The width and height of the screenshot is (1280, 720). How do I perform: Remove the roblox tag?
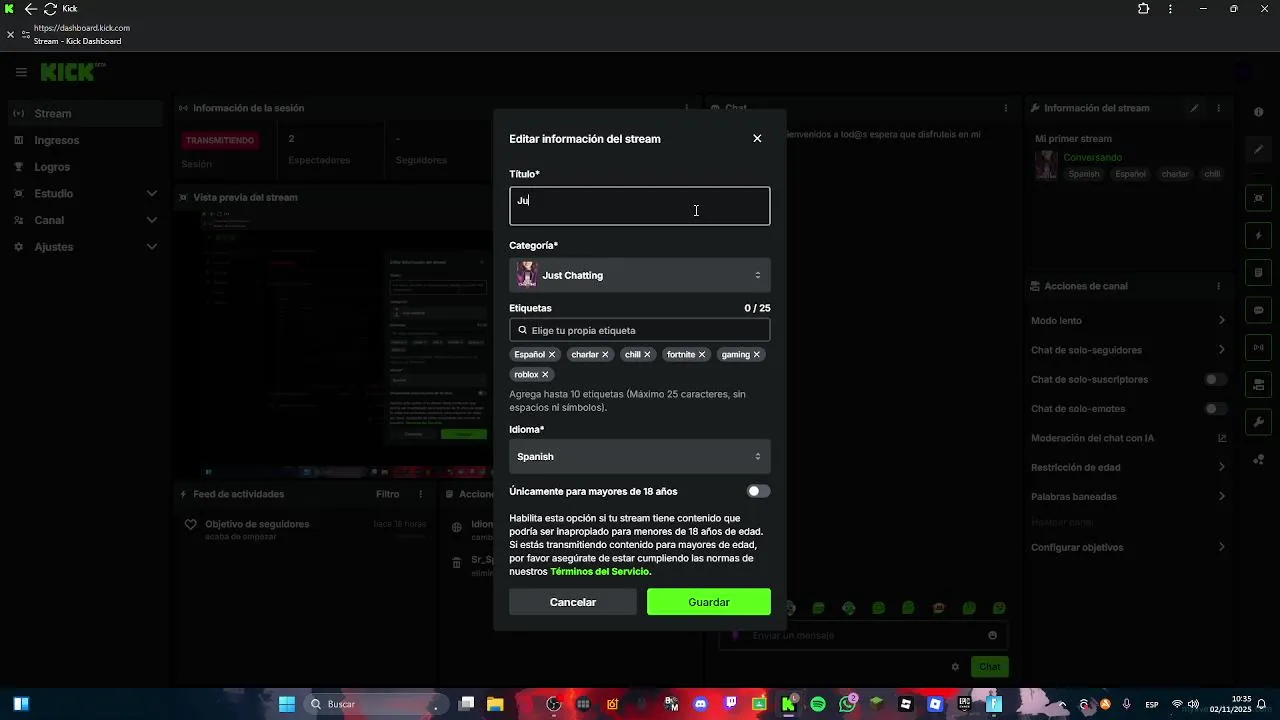point(545,375)
